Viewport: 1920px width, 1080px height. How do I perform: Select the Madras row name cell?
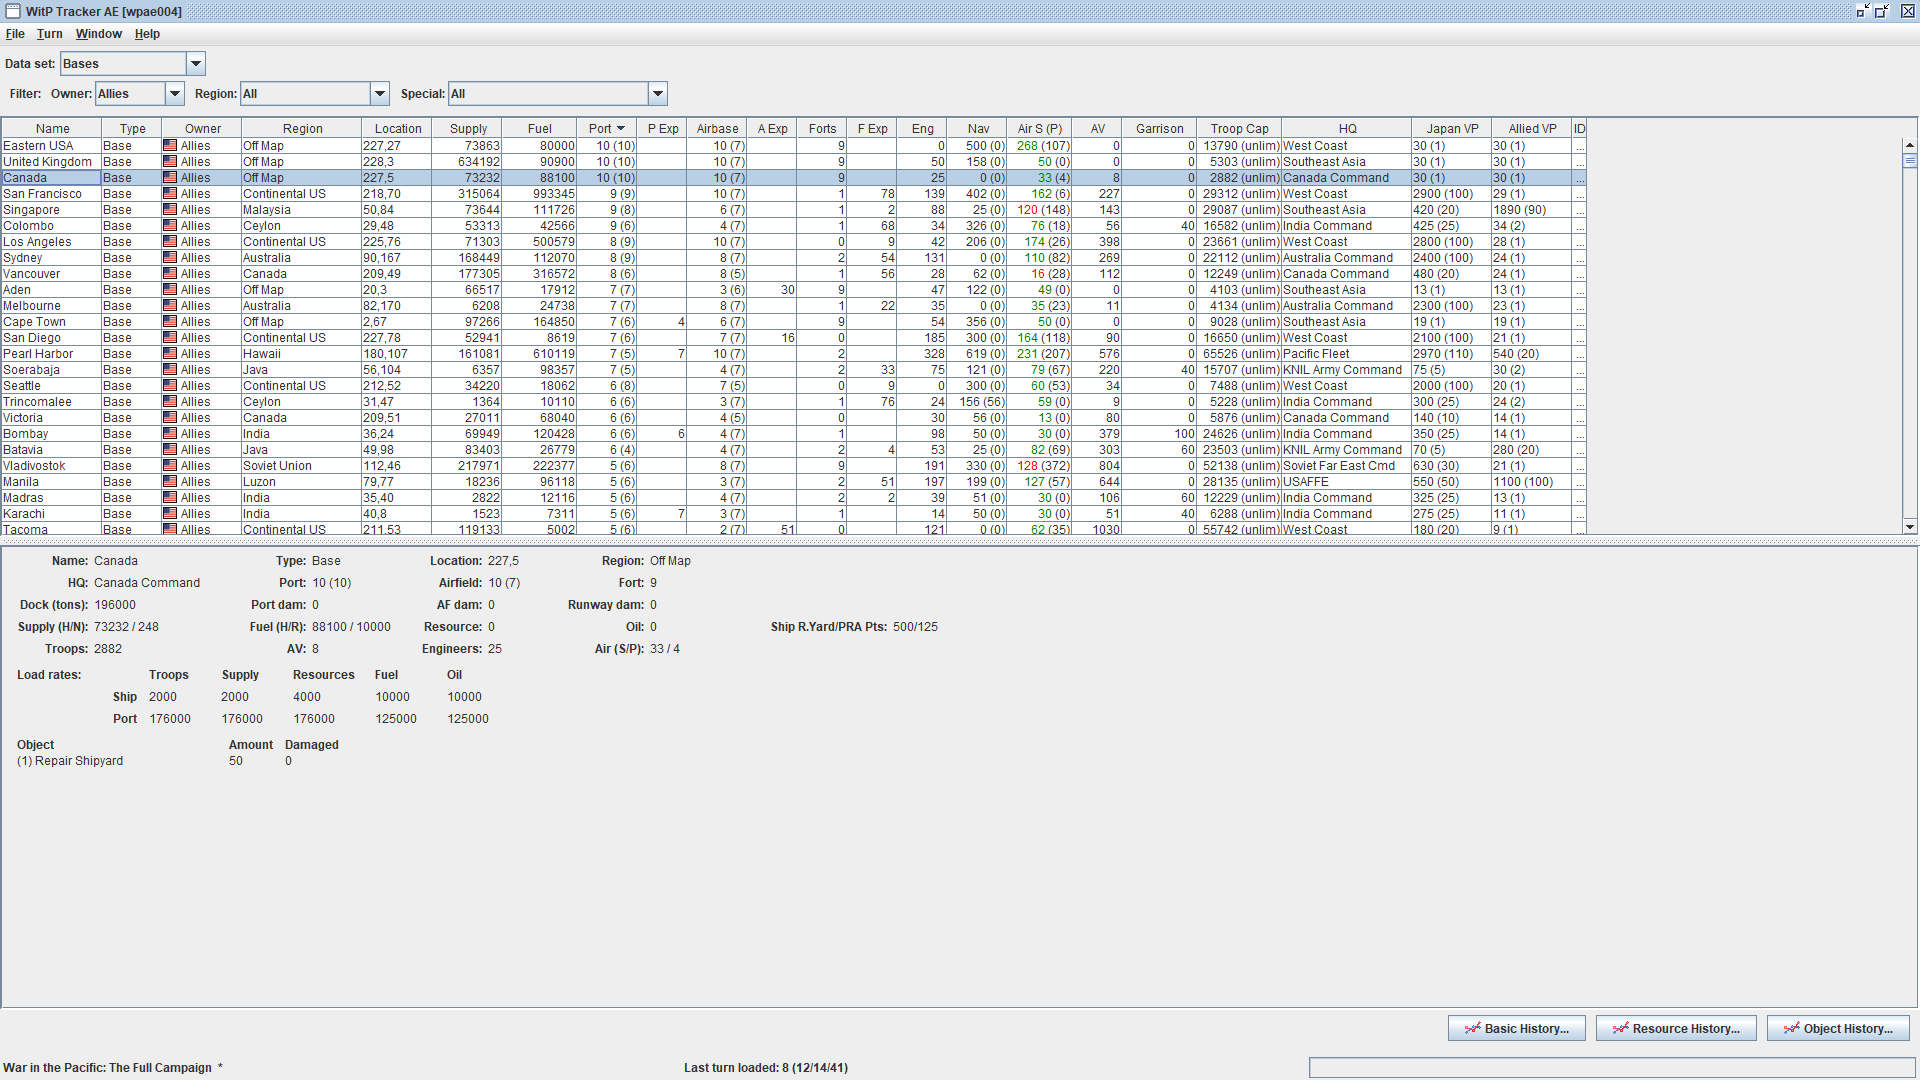click(x=51, y=498)
